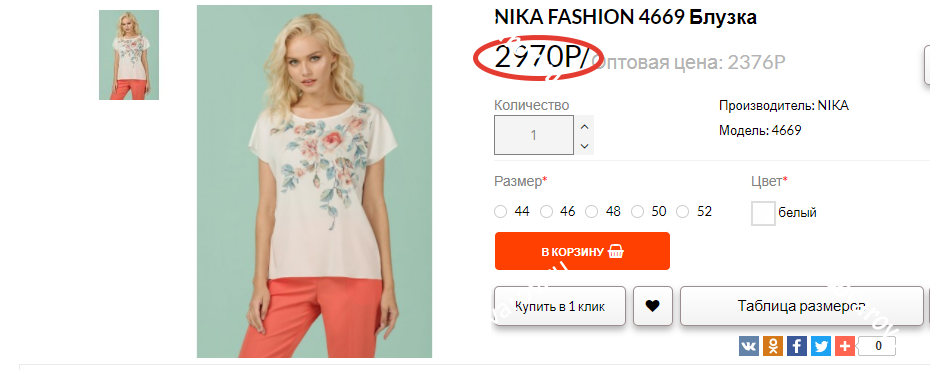Share on VK social icon
930x370 pixels.
pos(749,346)
